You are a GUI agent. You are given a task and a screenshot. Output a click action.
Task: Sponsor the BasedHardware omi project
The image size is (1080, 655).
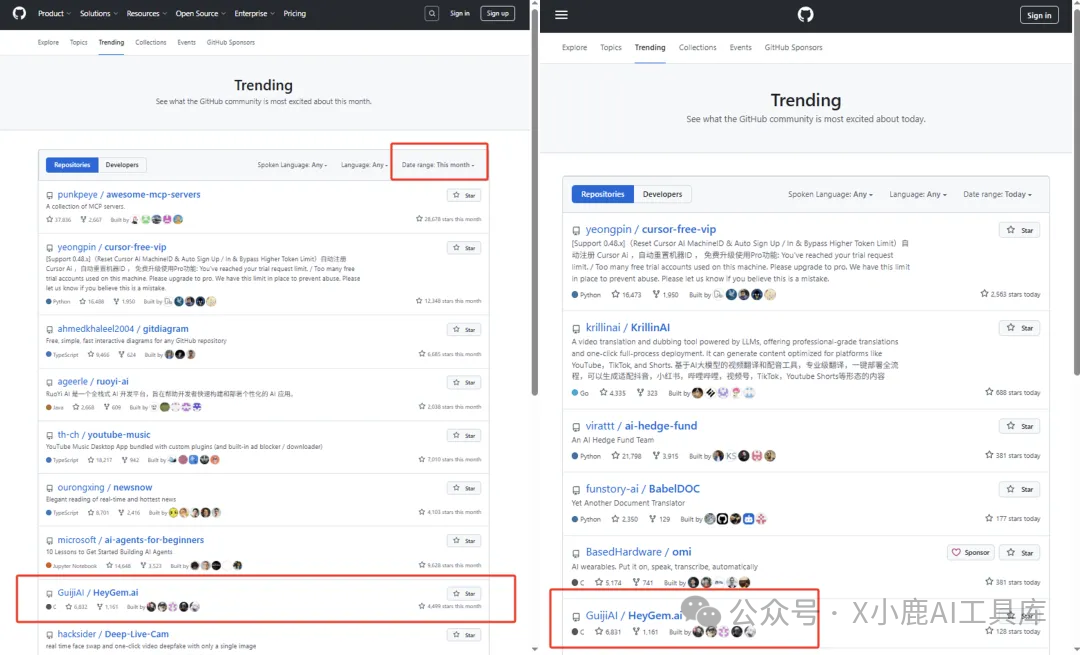point(970,552)
